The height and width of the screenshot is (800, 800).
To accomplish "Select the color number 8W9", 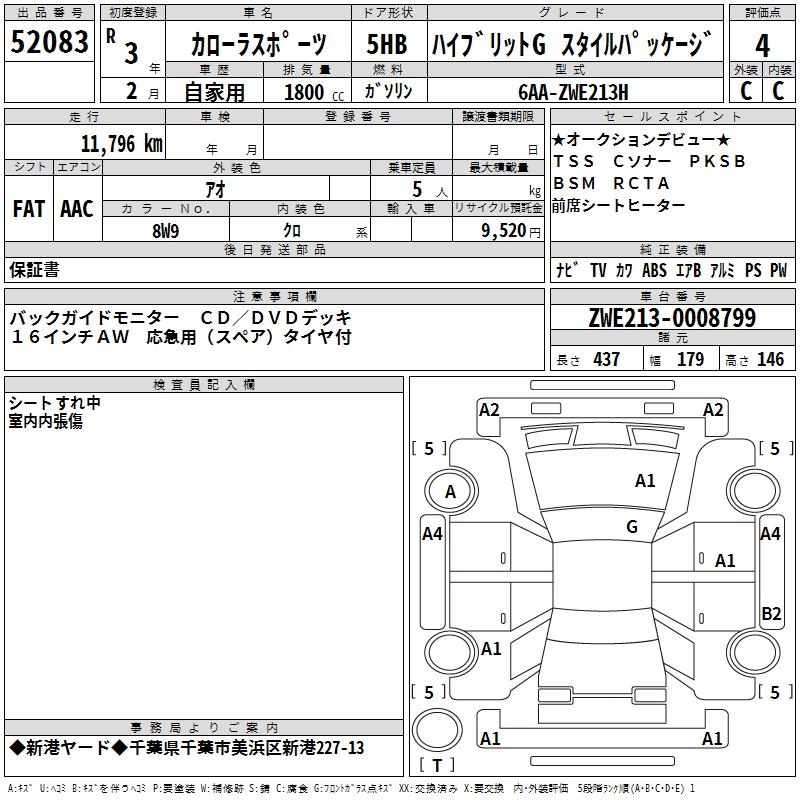I will pos(165,230).
